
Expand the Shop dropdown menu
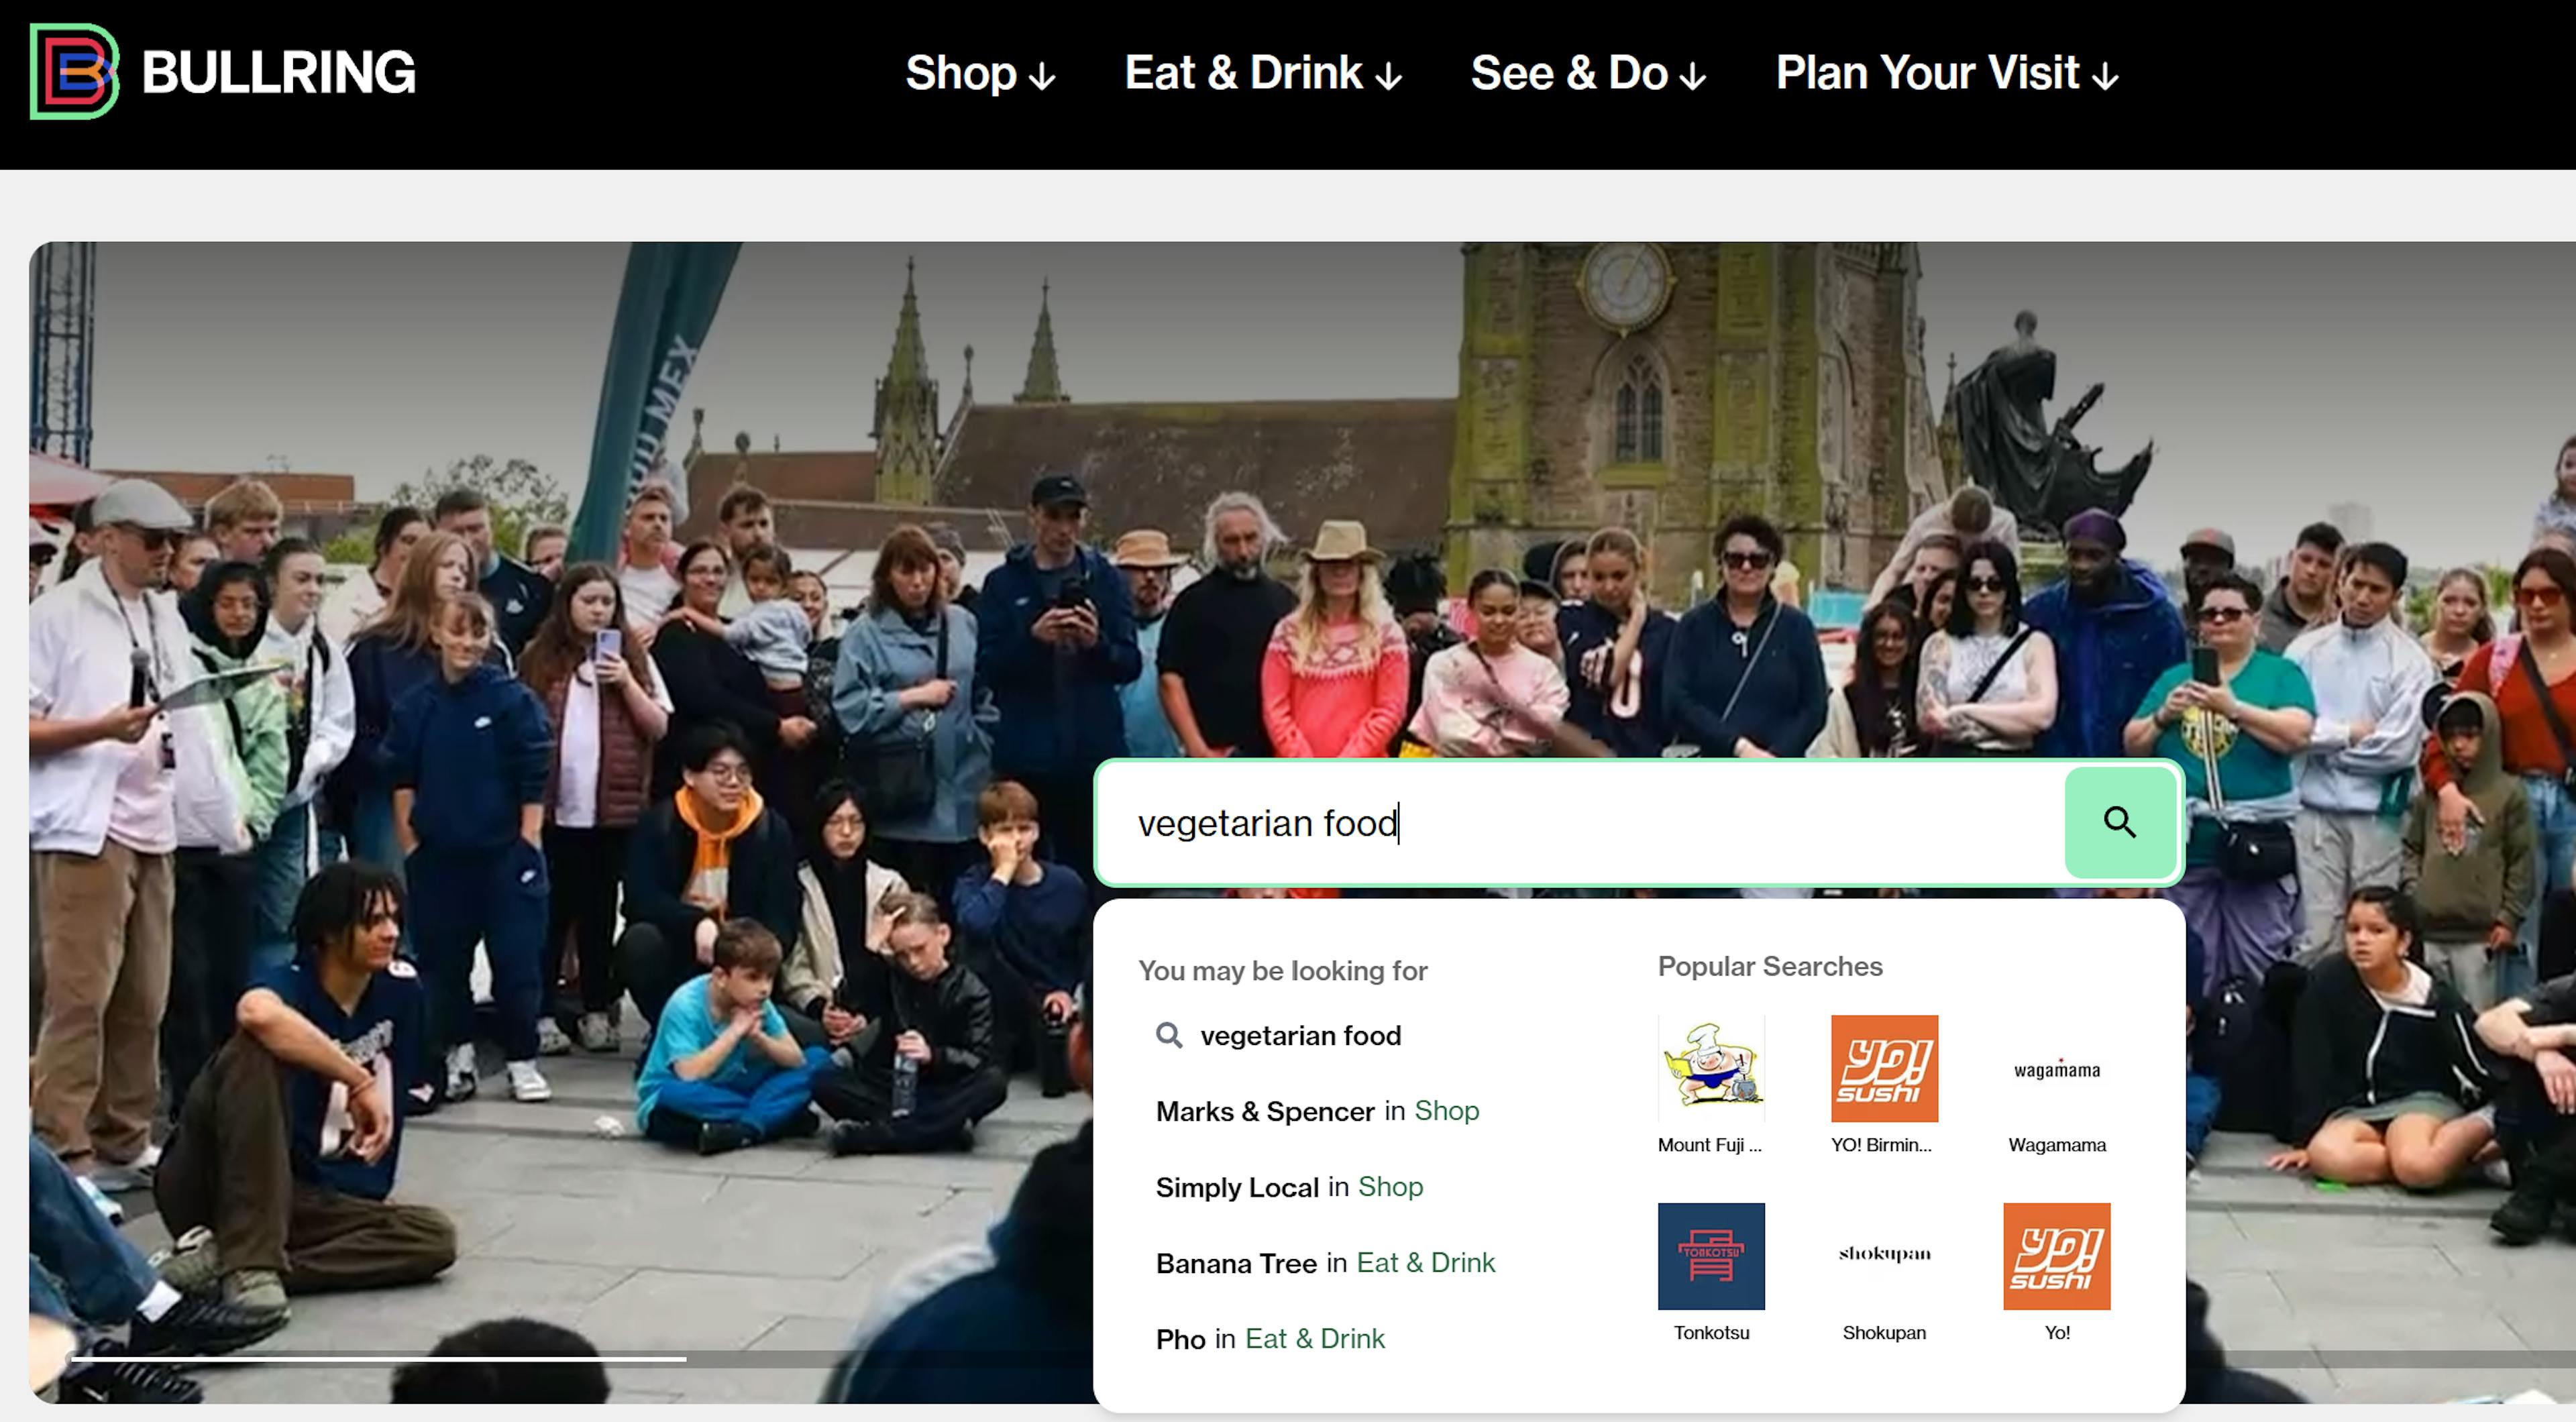click(979, 73)
